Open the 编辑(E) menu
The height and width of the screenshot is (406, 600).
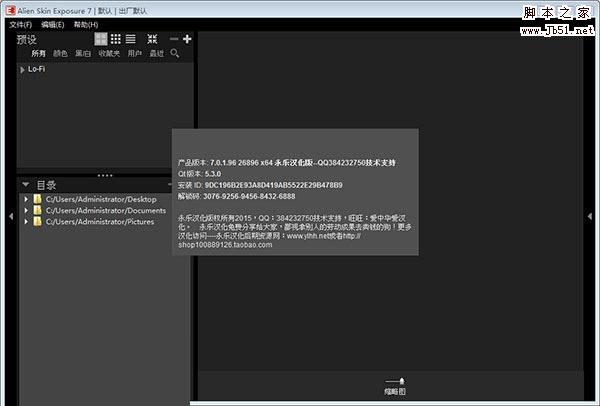(53, 25)
